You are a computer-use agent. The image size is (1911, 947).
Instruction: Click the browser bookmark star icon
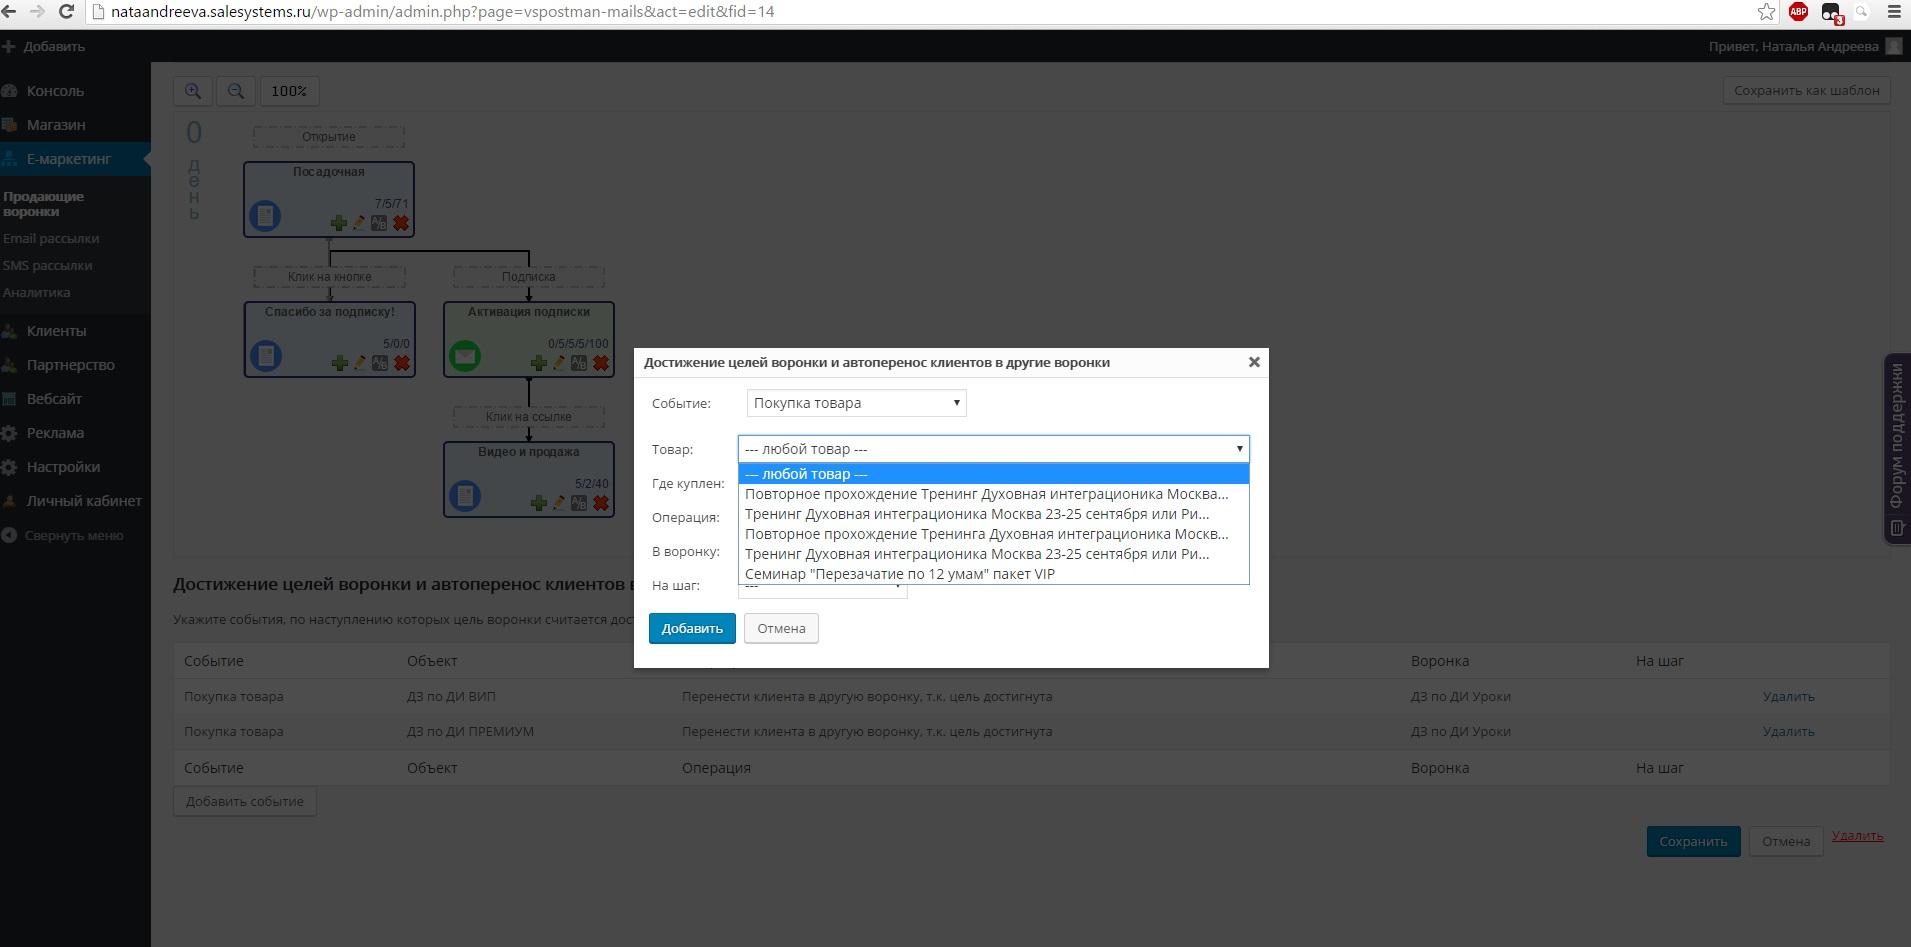coord(1766,12)
